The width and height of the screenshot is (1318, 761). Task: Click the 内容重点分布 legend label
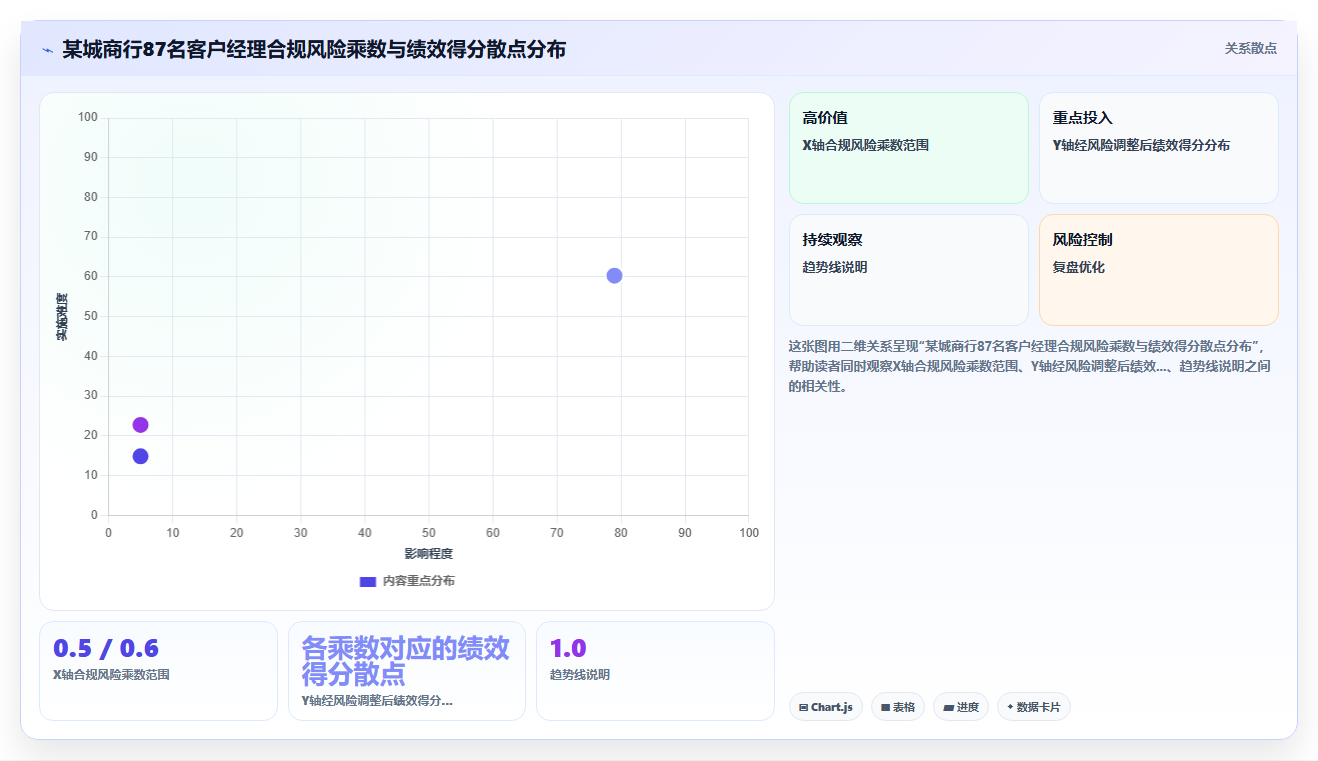coord(418,581)
